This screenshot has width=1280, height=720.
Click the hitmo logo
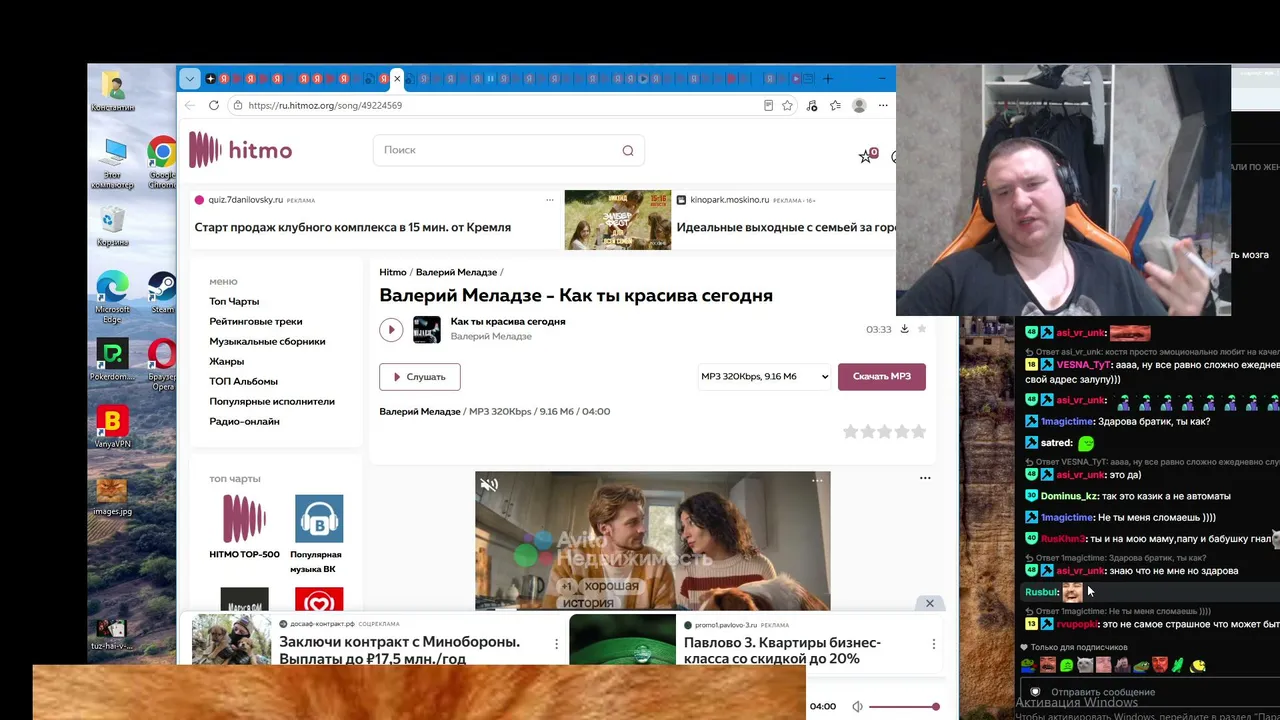tap(241, 150)
